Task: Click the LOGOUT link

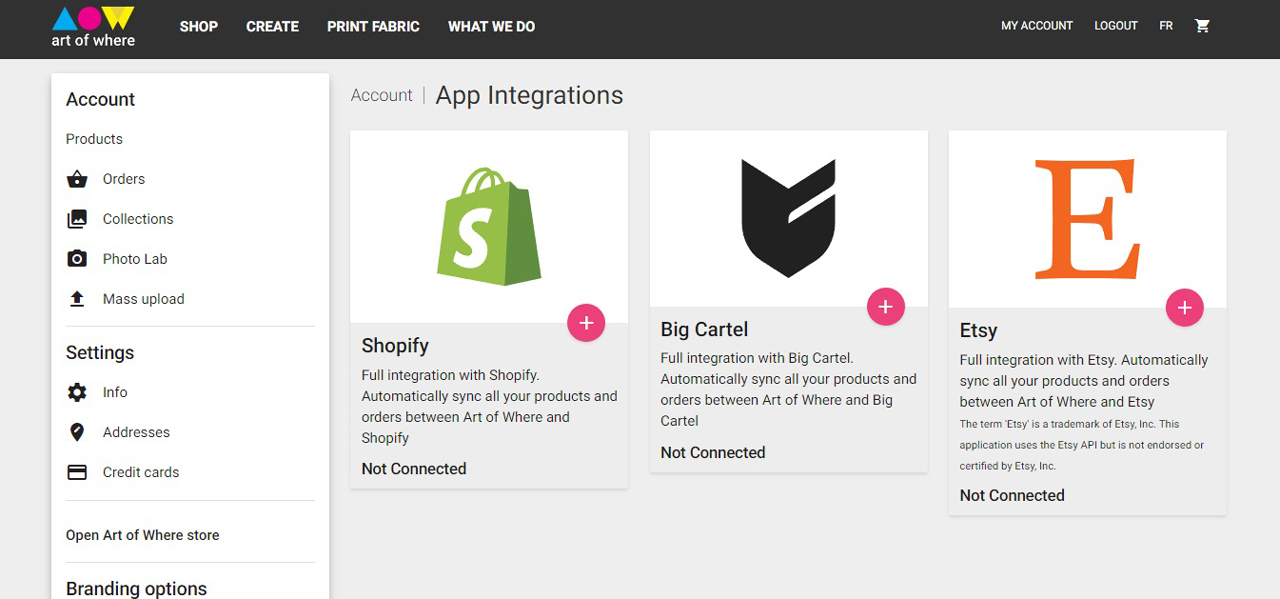Action: coord(1116,26)
